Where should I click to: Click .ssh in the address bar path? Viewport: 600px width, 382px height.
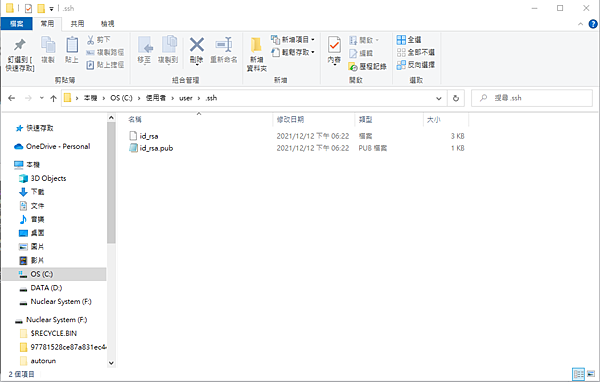pos(211,98)
